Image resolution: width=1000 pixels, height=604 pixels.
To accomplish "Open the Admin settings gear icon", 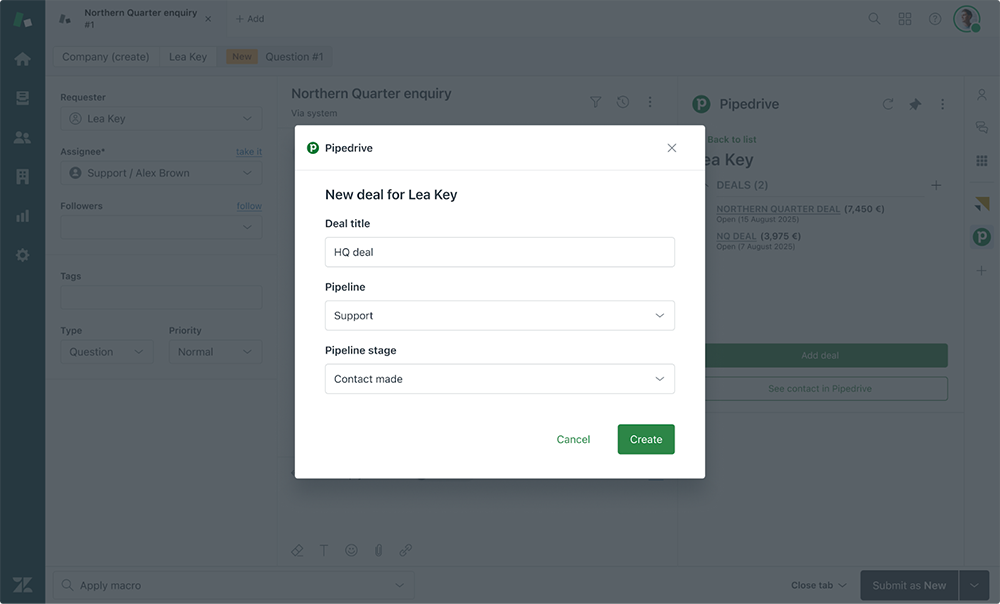I will click(22, 255).
